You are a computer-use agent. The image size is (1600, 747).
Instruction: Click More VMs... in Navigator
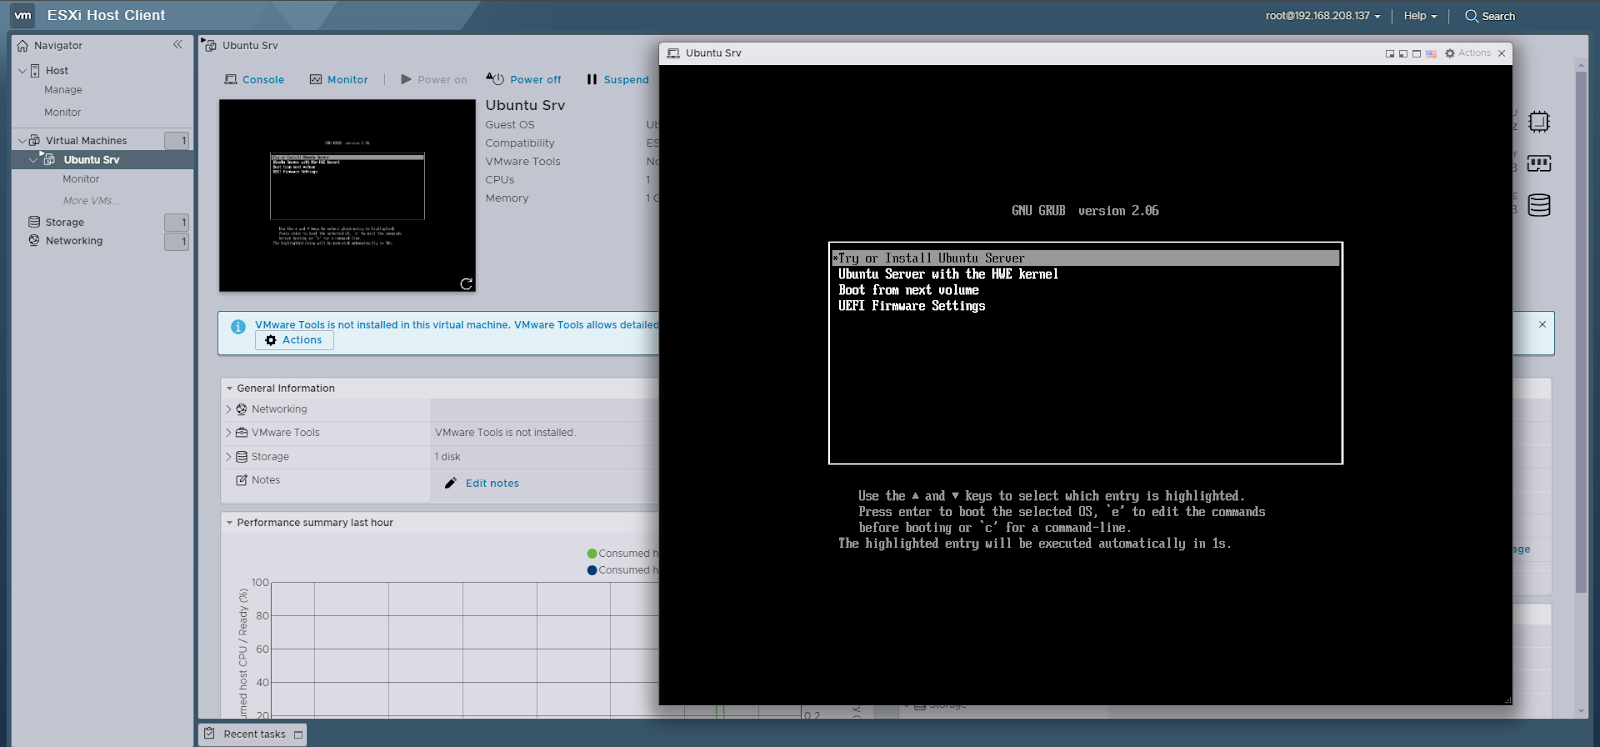(91, 201)
